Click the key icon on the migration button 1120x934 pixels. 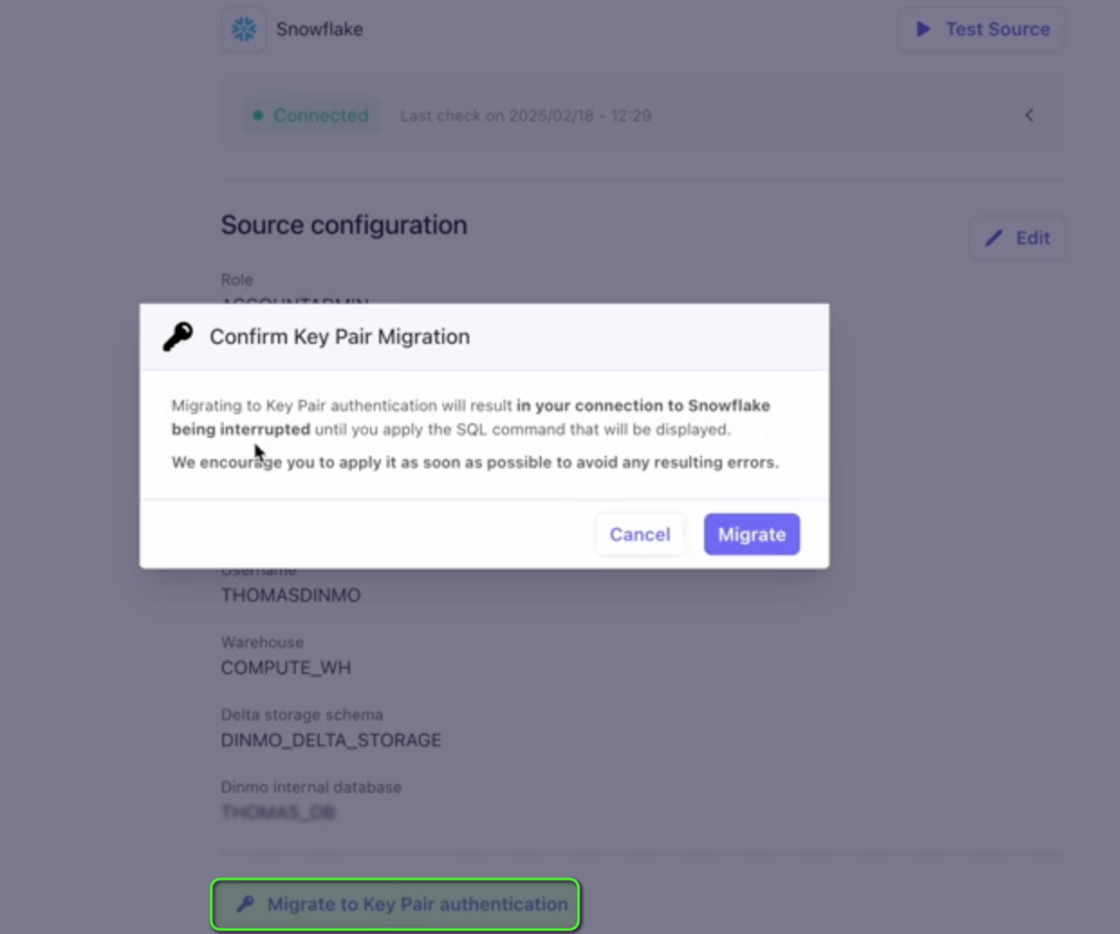pyautogui.click(x=246, y=903)
